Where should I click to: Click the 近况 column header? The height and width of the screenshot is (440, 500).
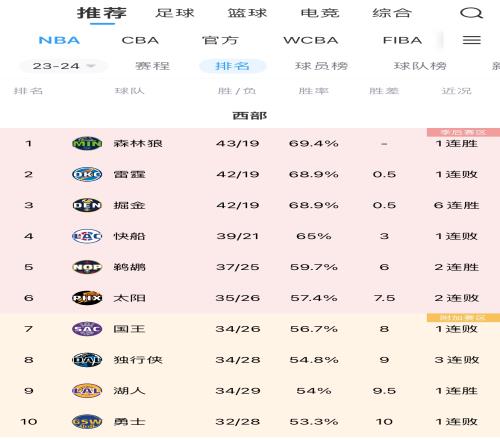pyautogui.click(x=457, y=91)
